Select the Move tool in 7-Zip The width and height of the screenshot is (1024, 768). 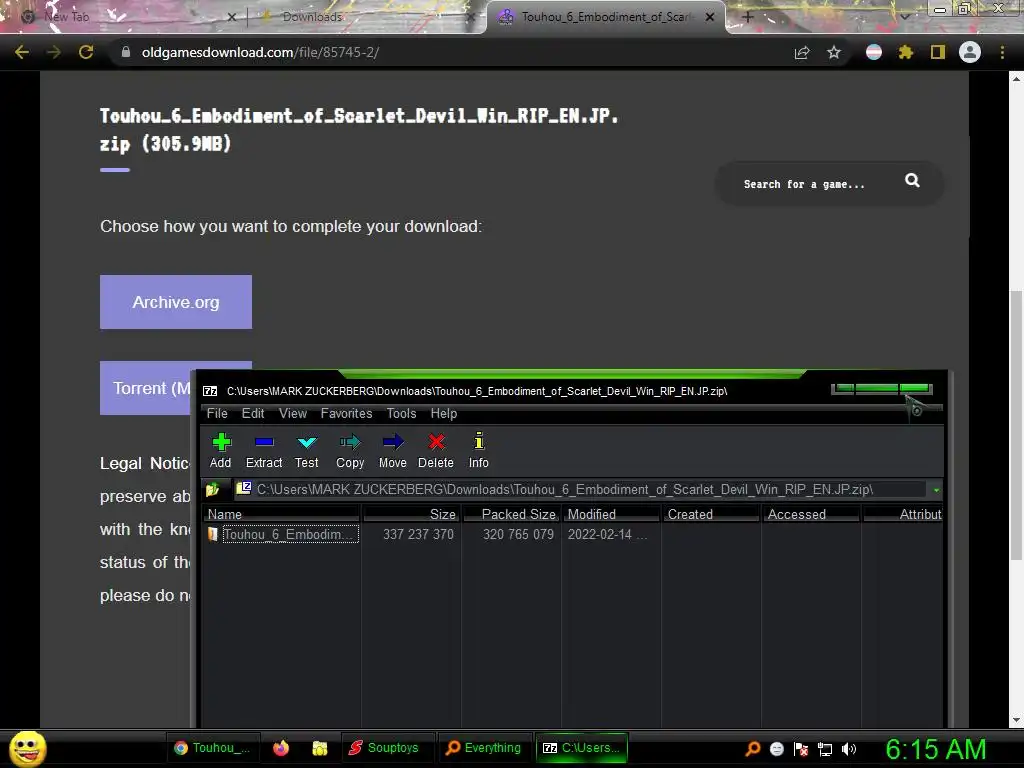pyautogui.click(x=392, y=451)
